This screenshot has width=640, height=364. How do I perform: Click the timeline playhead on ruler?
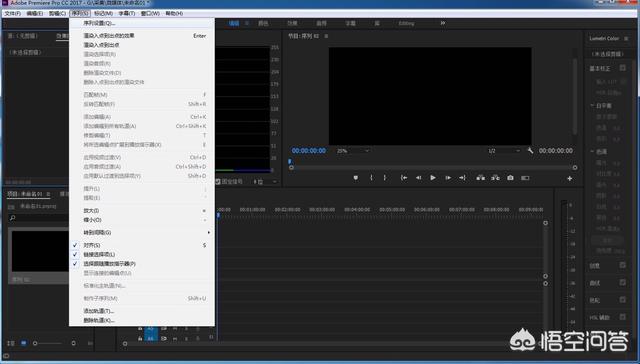pos(218,215)
